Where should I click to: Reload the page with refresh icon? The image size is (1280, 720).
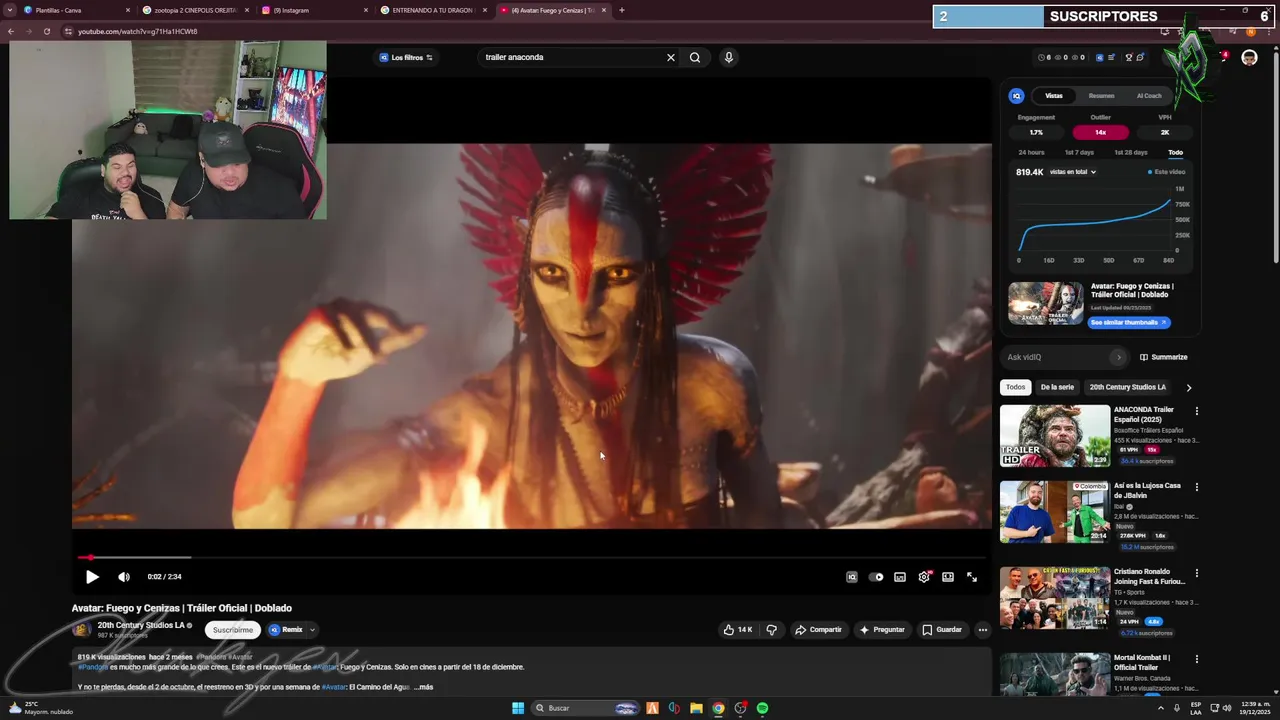(47, 31)
